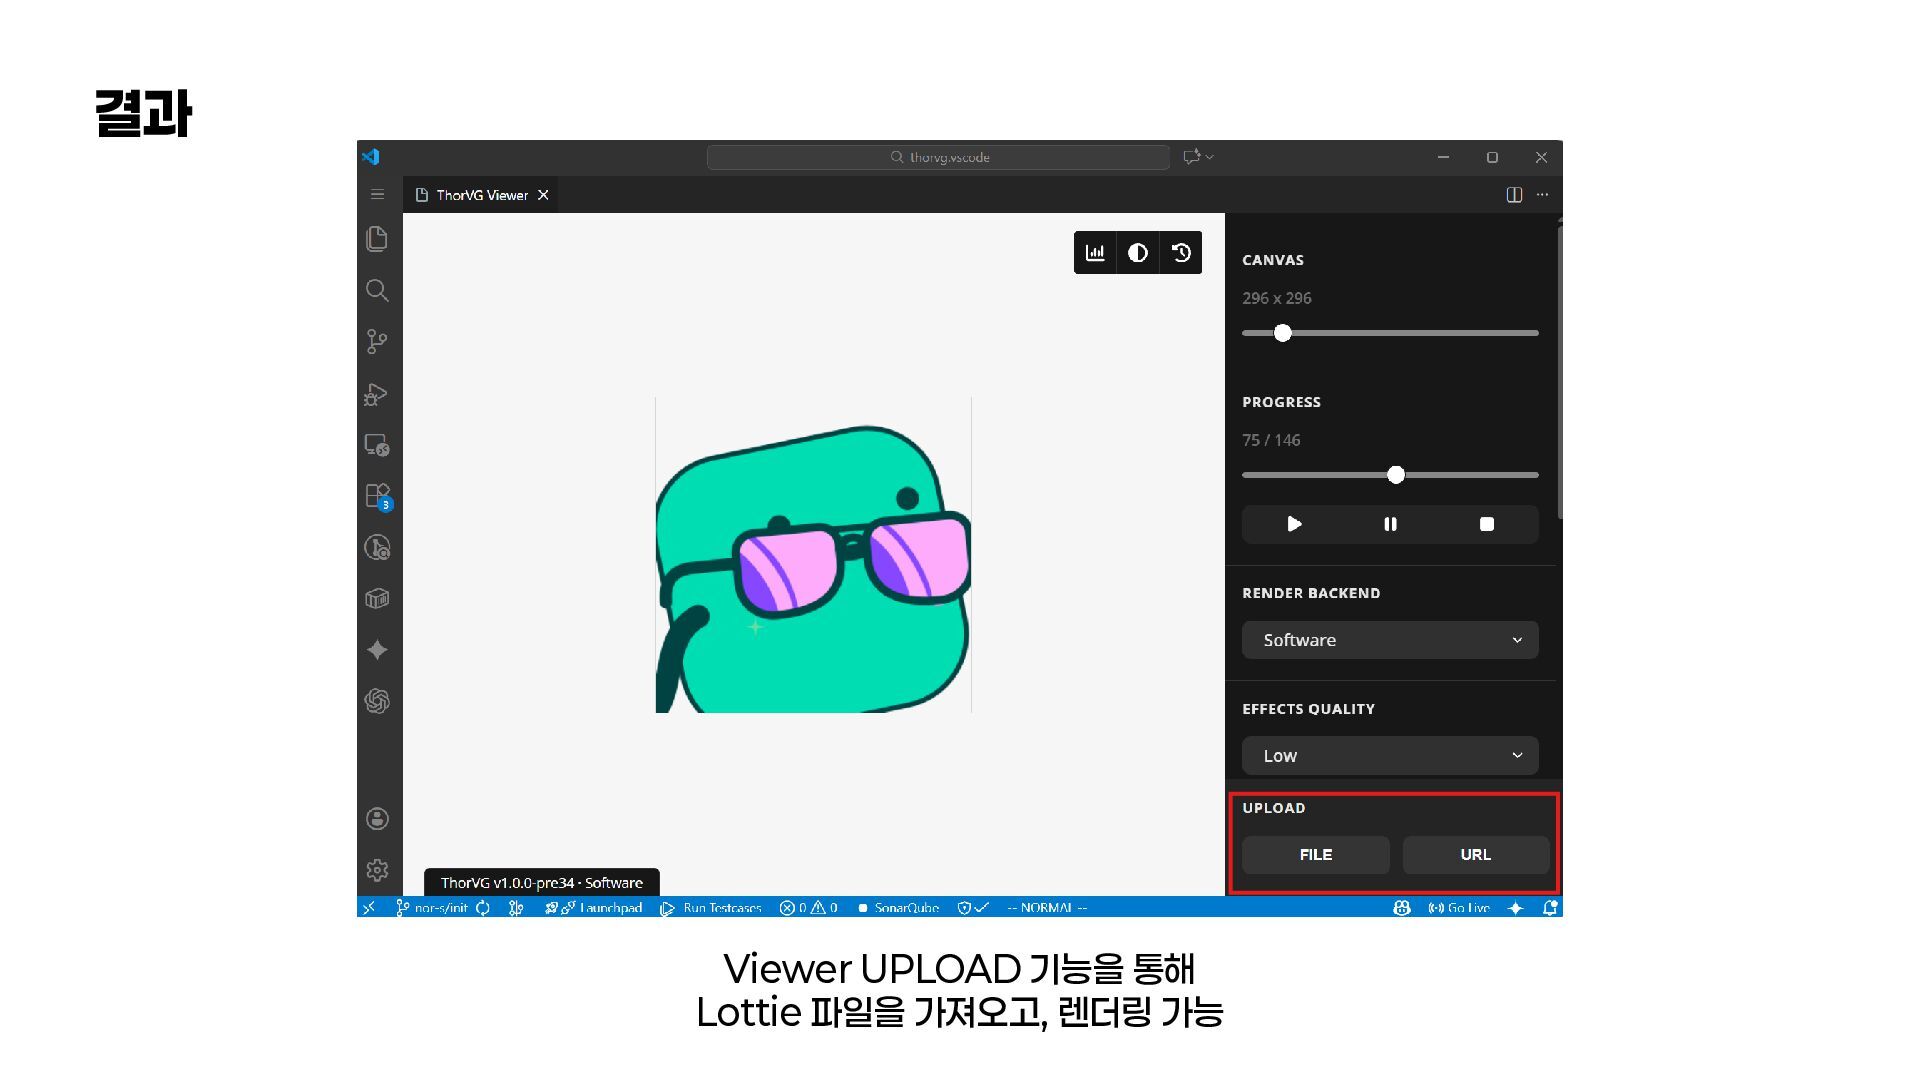Open Extensions view with badge
This screenshot has height=1080, width=1920.
click(377, 496)
